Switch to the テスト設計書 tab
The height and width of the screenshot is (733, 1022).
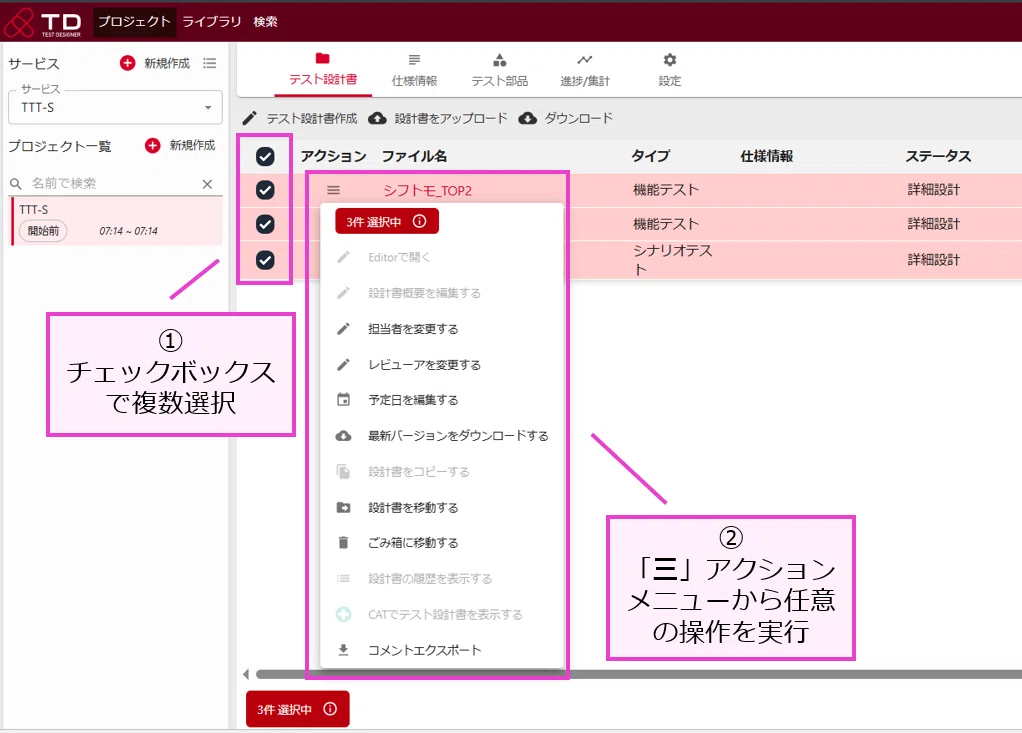coord(323,70)
